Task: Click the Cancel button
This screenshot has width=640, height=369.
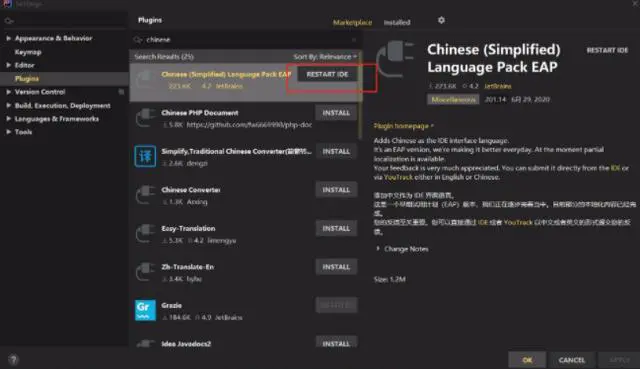Action: pyautogui.click(x=571, y=360)
